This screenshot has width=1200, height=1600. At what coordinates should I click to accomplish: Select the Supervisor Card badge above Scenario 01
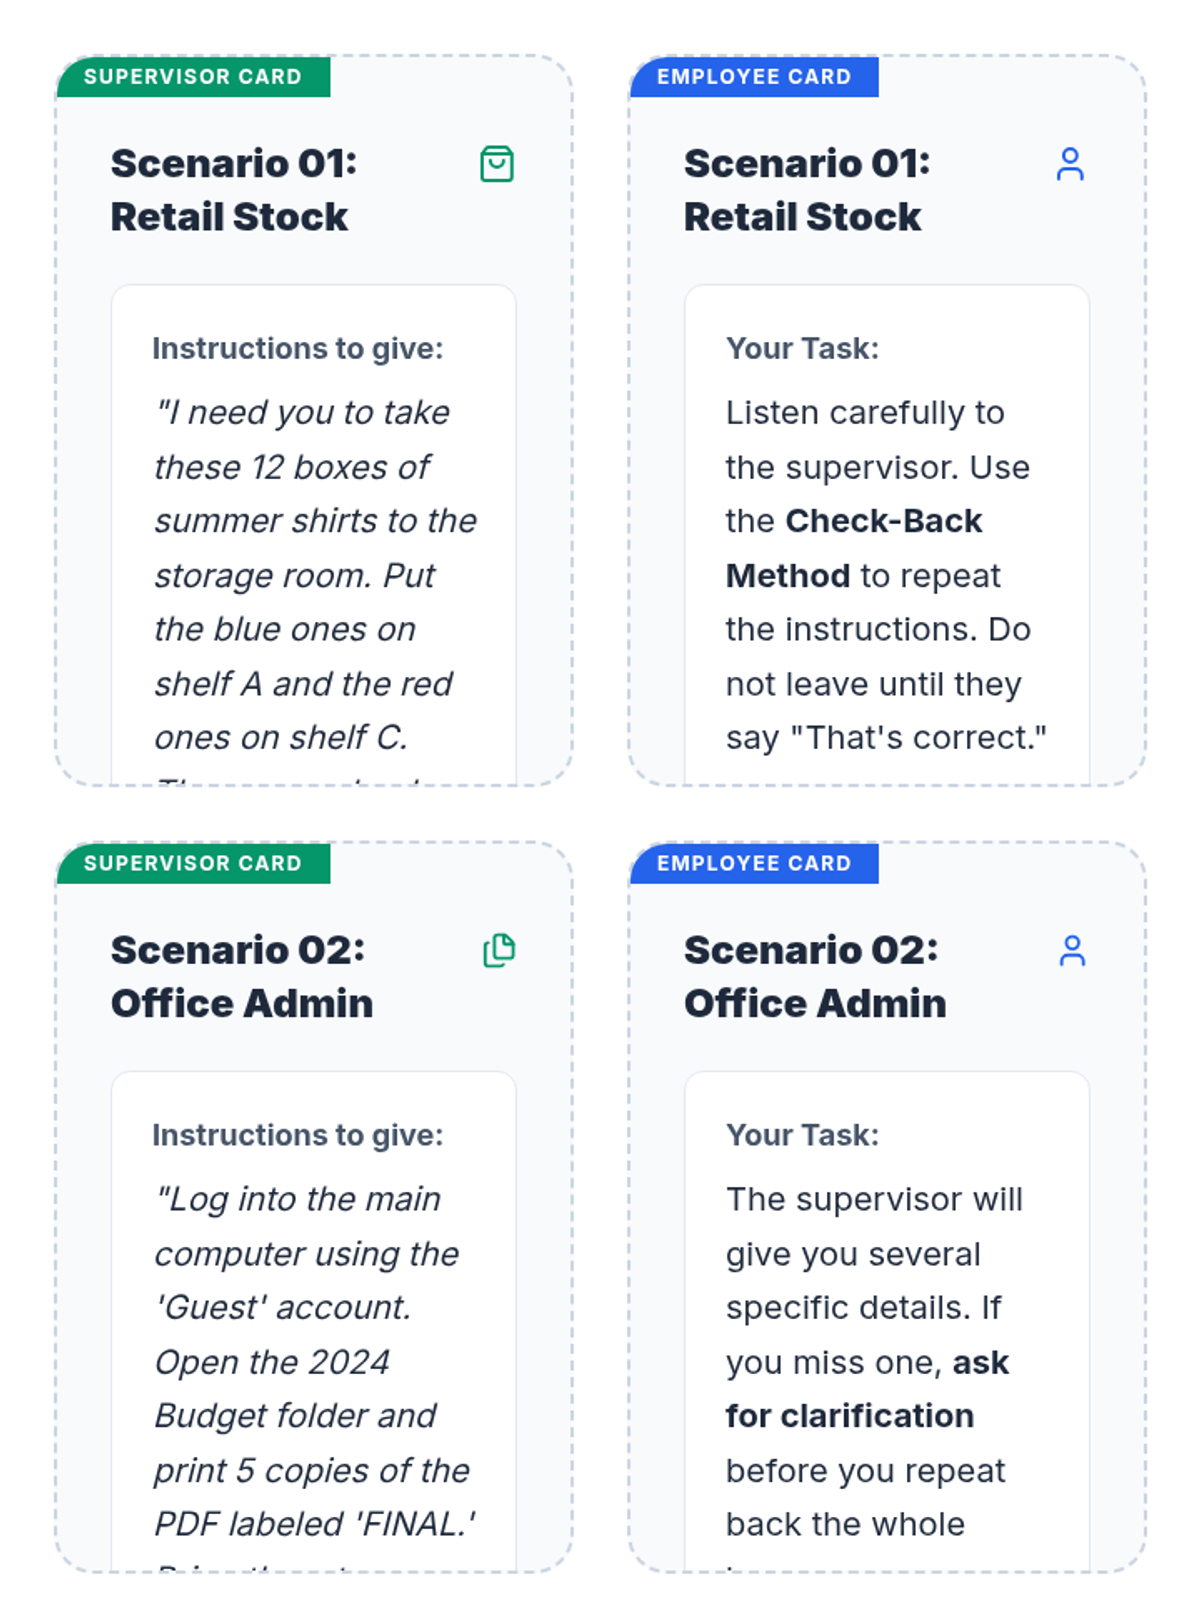(x=193, y=77)
